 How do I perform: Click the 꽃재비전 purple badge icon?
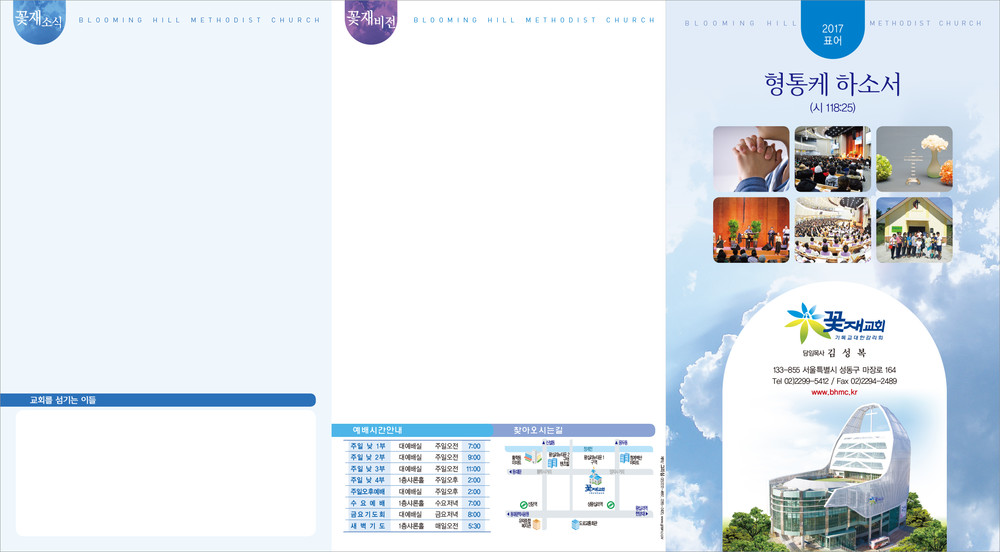370,21
